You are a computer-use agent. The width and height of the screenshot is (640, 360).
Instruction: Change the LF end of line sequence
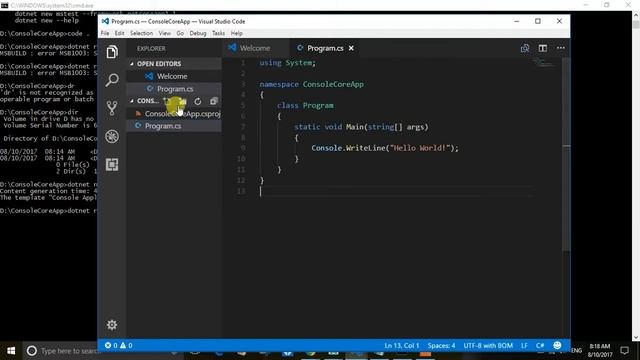click(x=524, y=345)
